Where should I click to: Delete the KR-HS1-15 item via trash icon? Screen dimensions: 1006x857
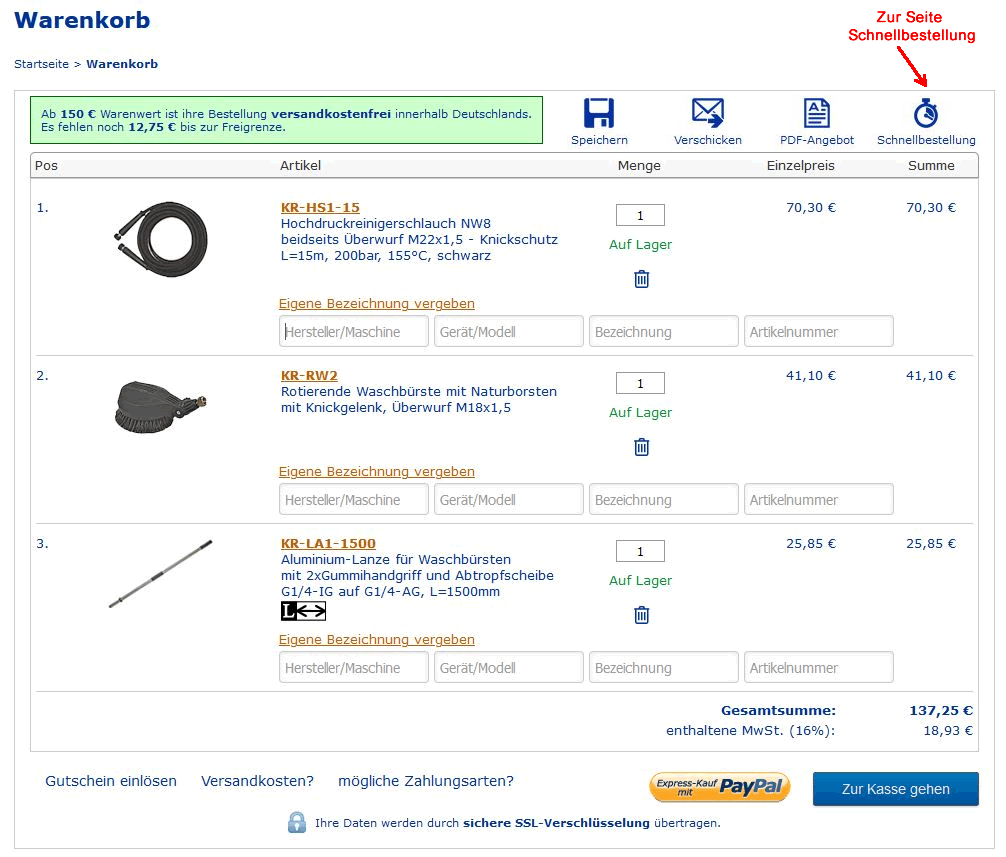click(x=641, y=279)
